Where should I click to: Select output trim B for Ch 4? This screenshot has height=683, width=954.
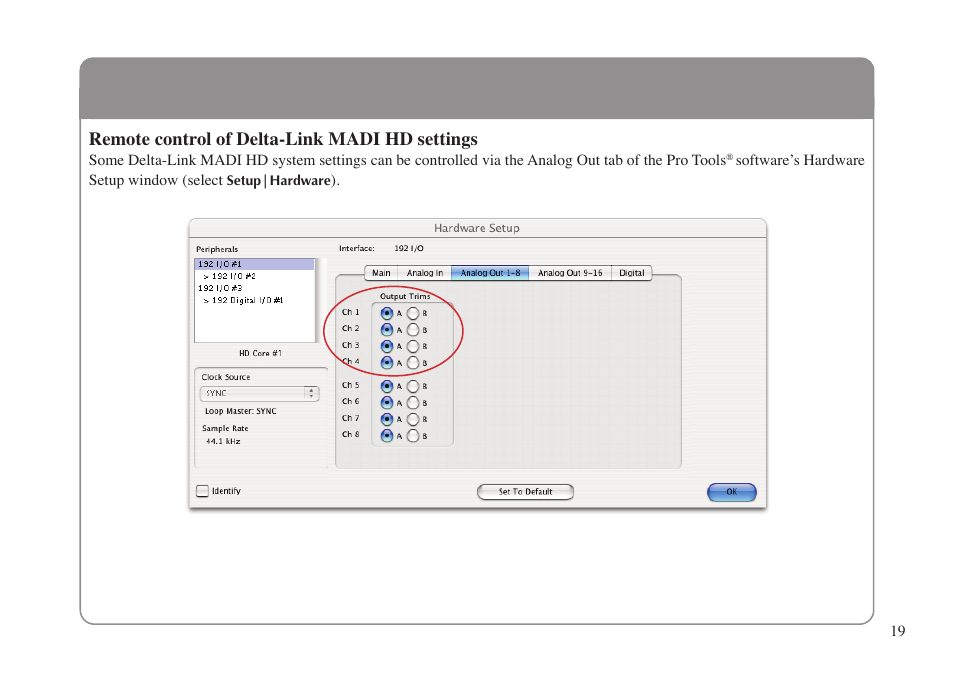click(x=413, y=362)
